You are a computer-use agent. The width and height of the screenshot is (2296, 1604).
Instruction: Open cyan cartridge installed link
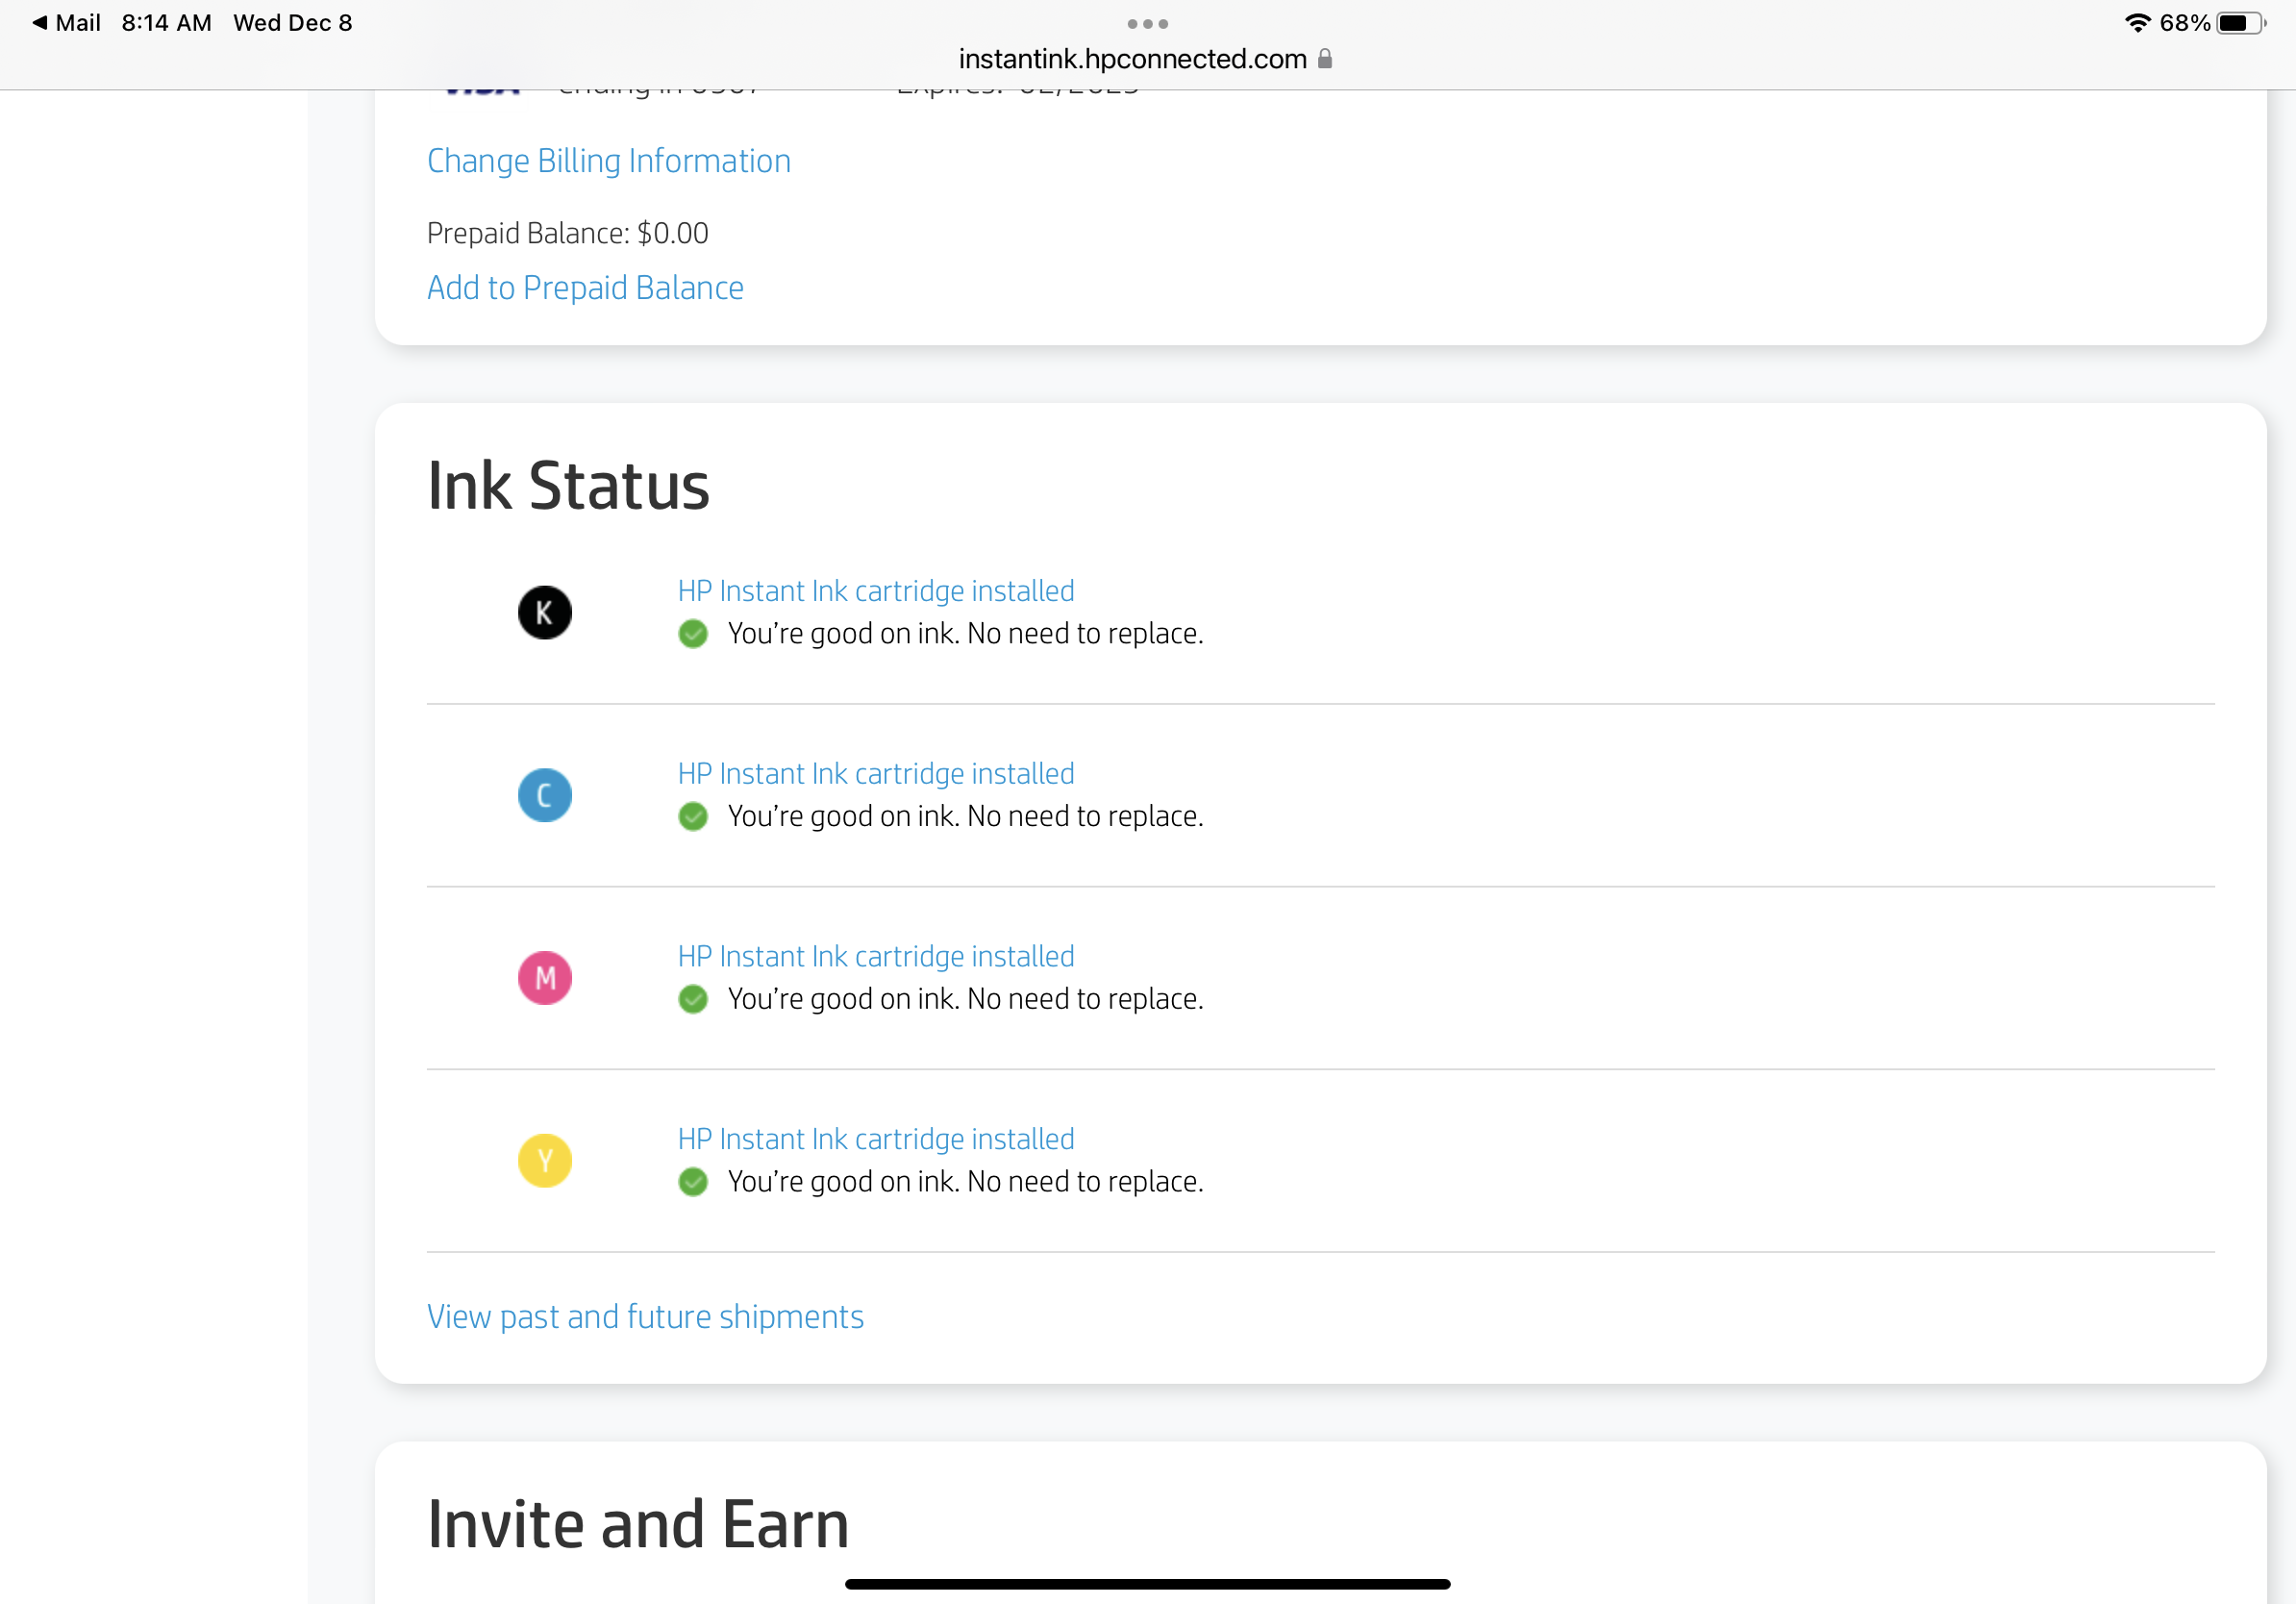coord(876,774)
